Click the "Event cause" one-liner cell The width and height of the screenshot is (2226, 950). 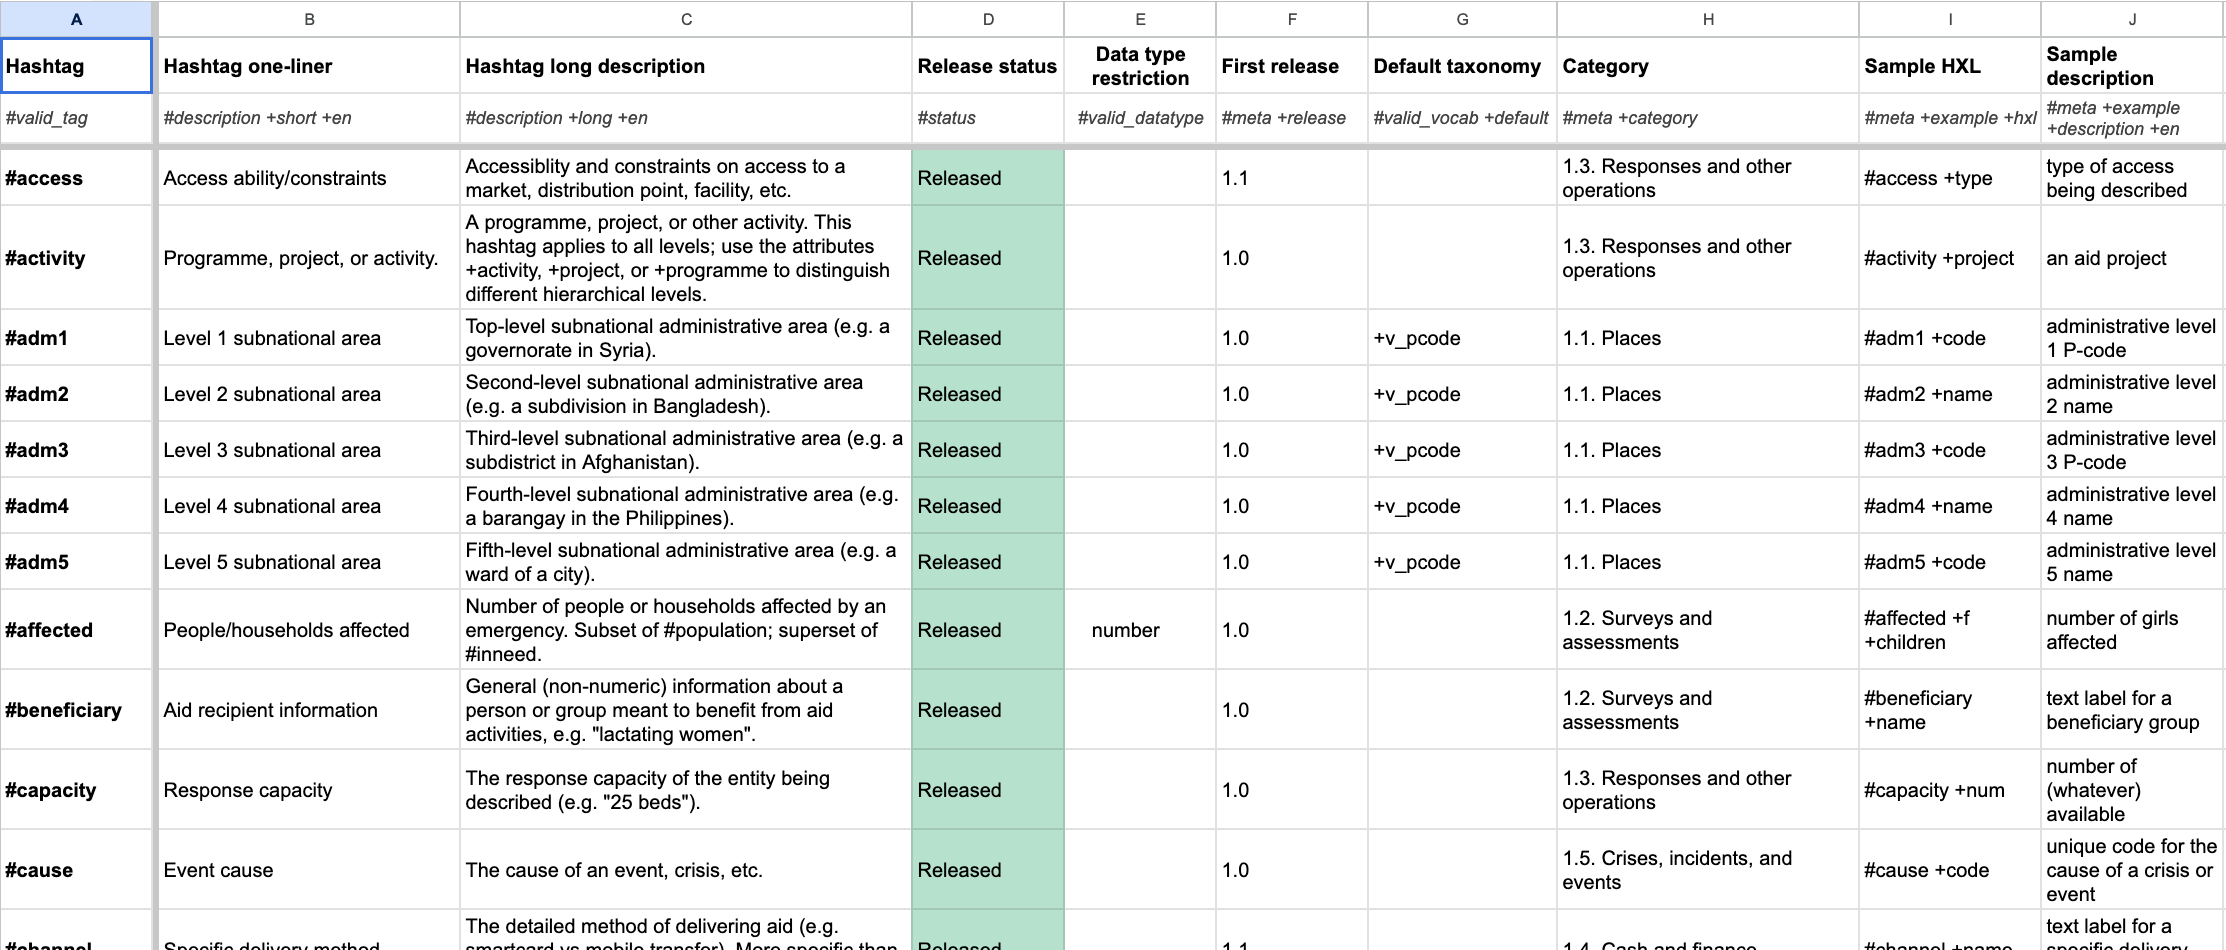[x=308, y=870]
